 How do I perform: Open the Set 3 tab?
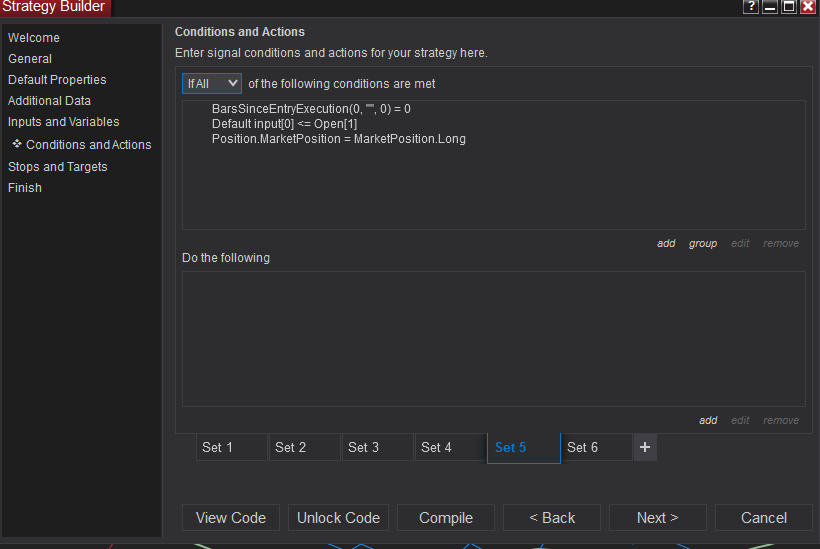pyautogui.click(x=378, y=447)
